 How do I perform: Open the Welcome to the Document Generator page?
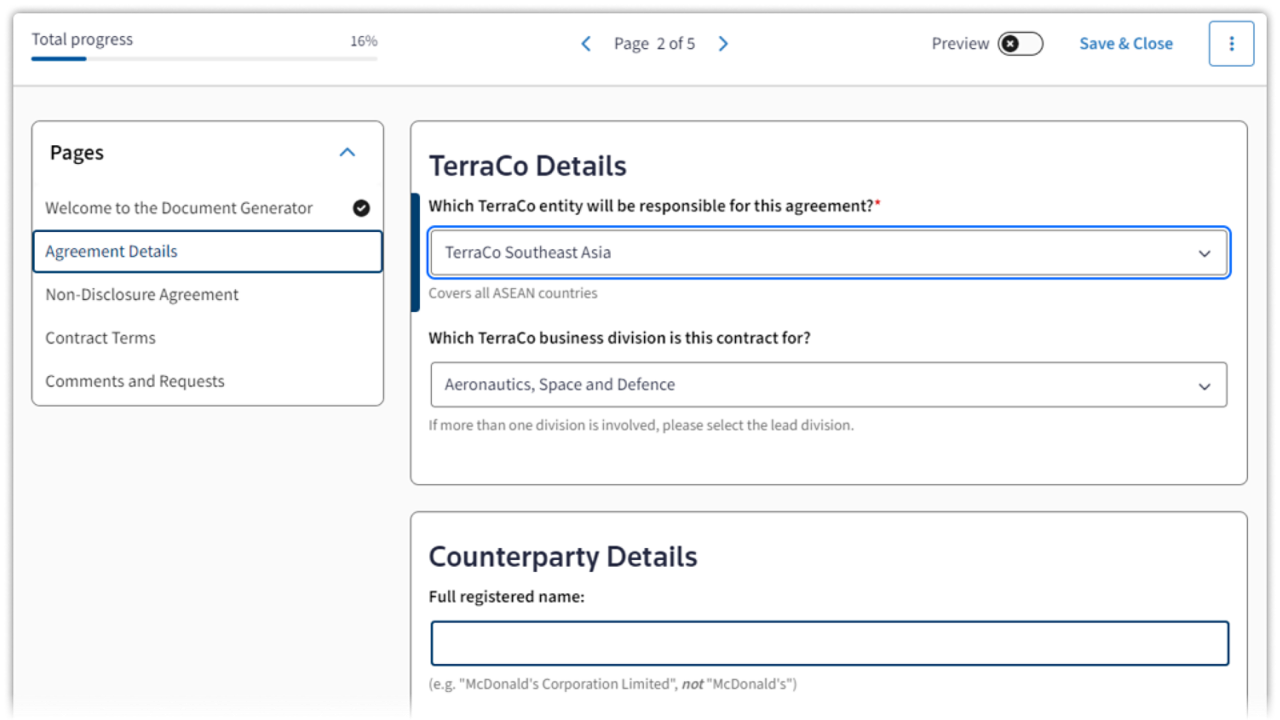tap(179, 208)
